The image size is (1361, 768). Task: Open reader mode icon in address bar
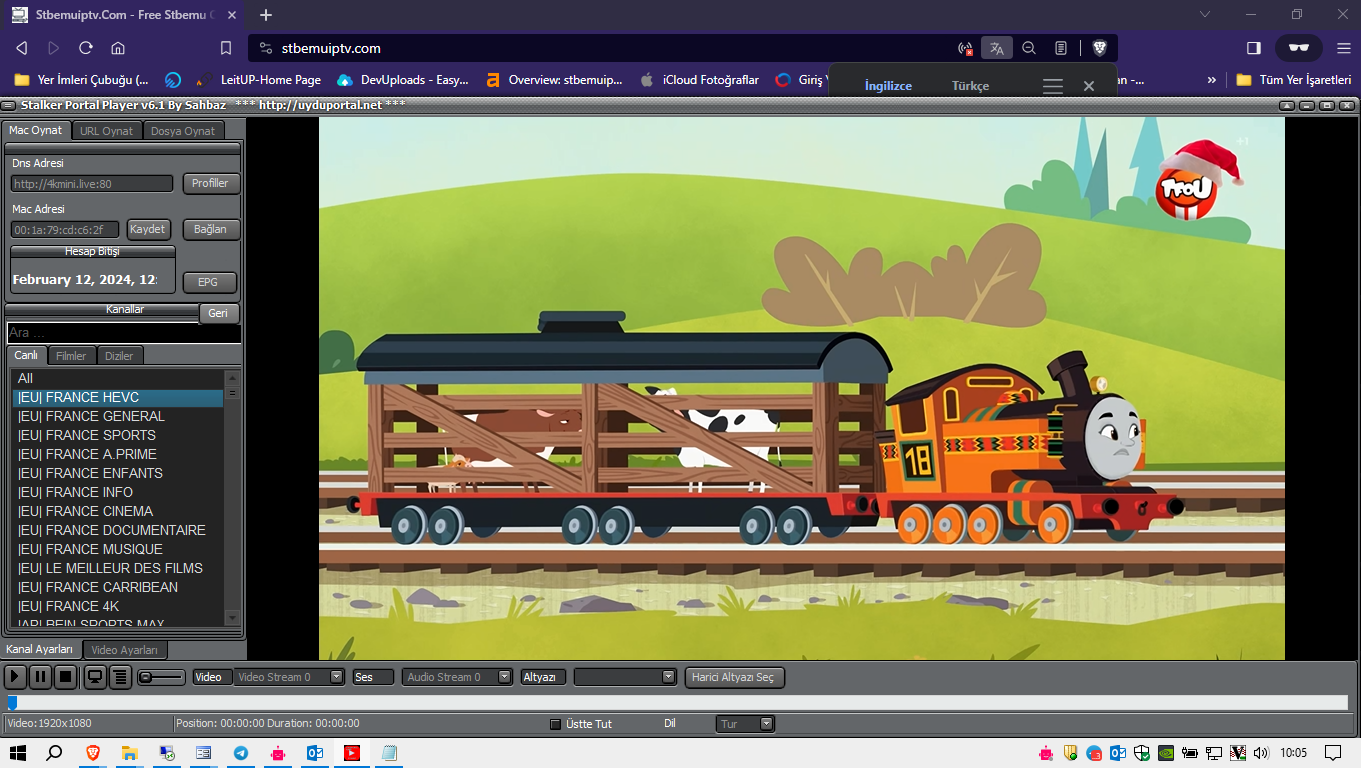1061,48
